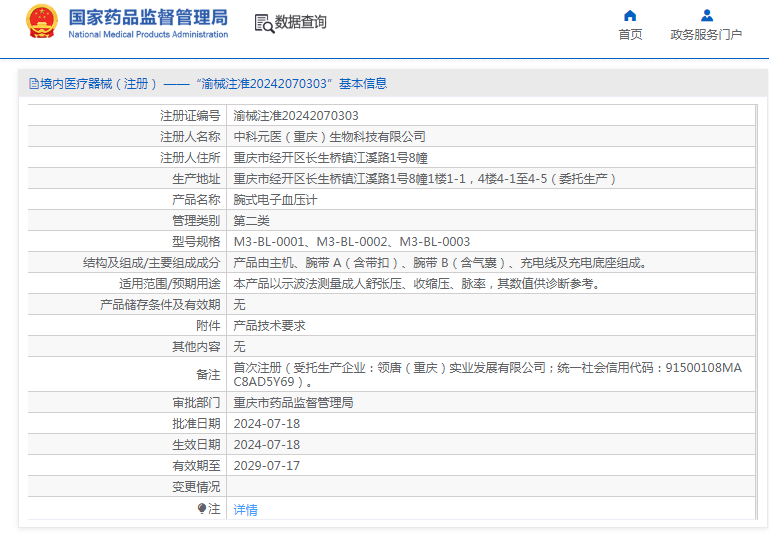Go to 首页 home link
769x536 pixels.
click(630, 35)
